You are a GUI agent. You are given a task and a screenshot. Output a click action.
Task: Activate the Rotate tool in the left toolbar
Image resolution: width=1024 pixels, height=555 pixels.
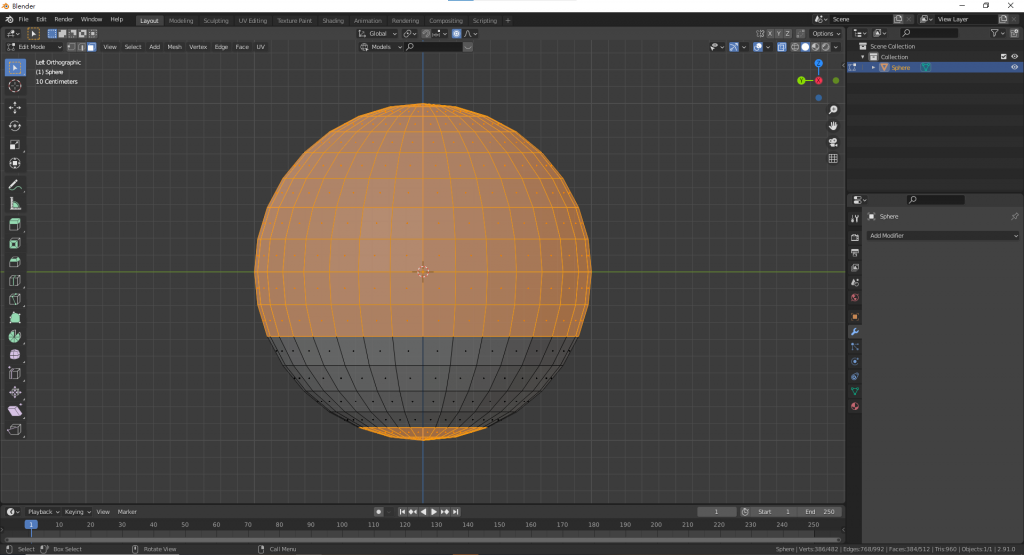click(x=15, y=126)
